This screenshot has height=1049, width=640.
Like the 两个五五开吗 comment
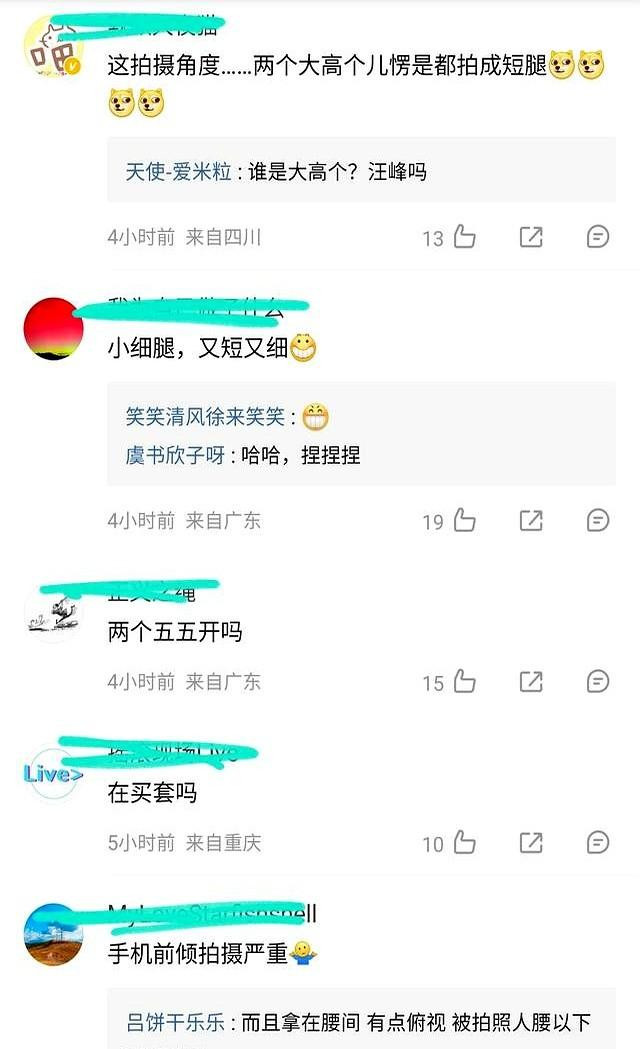pyautogui.click(x=464, y=681)
